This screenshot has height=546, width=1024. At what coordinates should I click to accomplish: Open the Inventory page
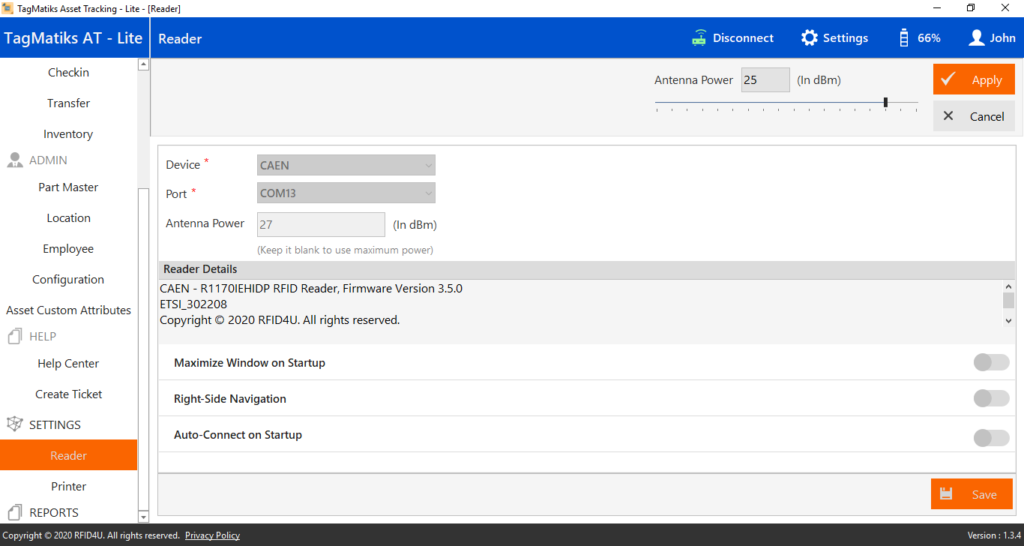tap(69, 134)
